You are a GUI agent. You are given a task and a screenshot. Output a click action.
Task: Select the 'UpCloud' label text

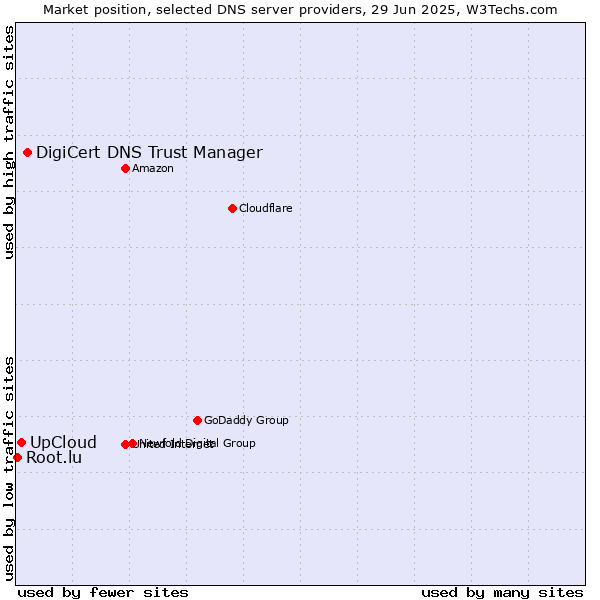[63, 442]
